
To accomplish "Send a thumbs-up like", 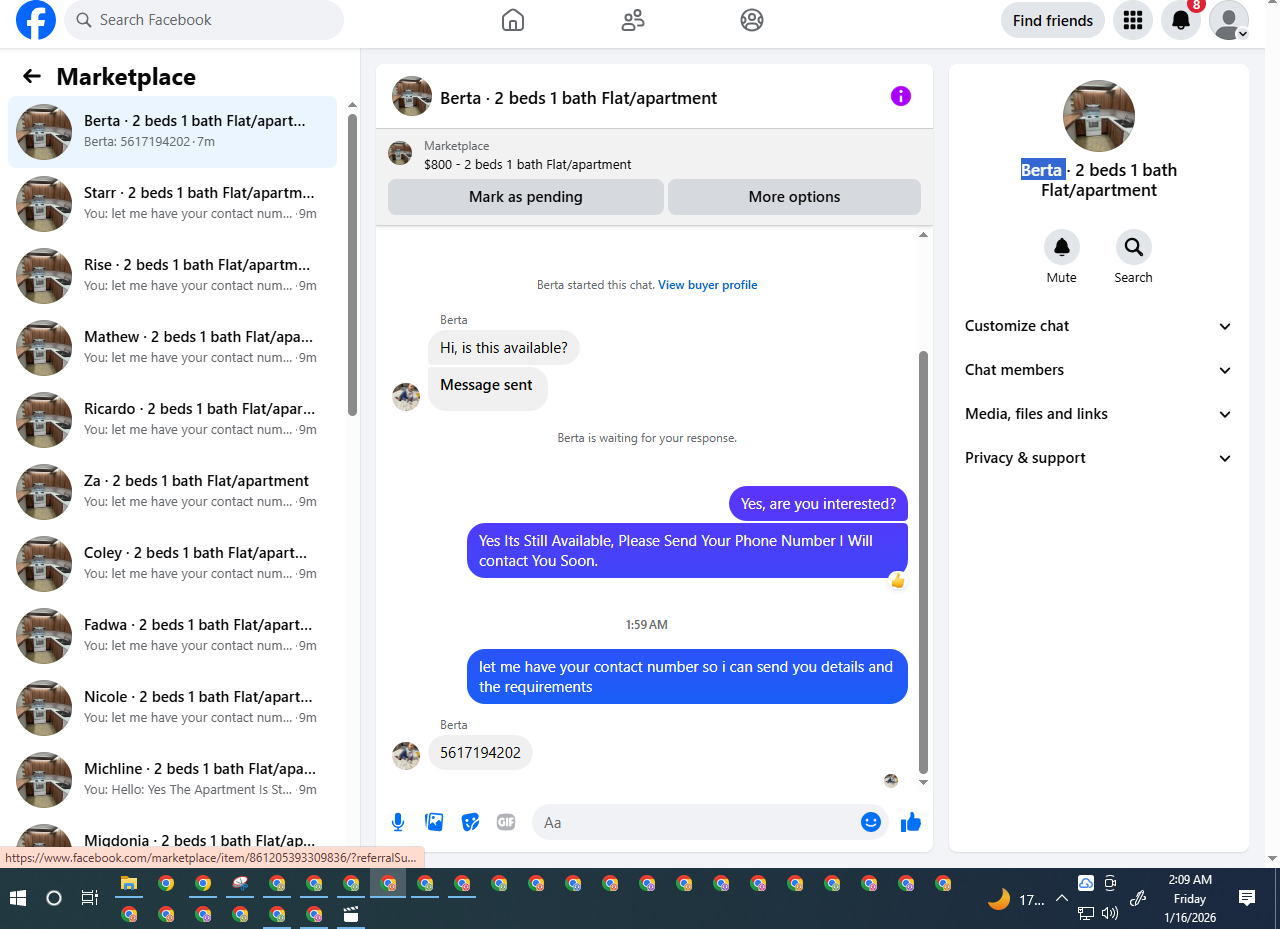I will (x=910, y=822).
